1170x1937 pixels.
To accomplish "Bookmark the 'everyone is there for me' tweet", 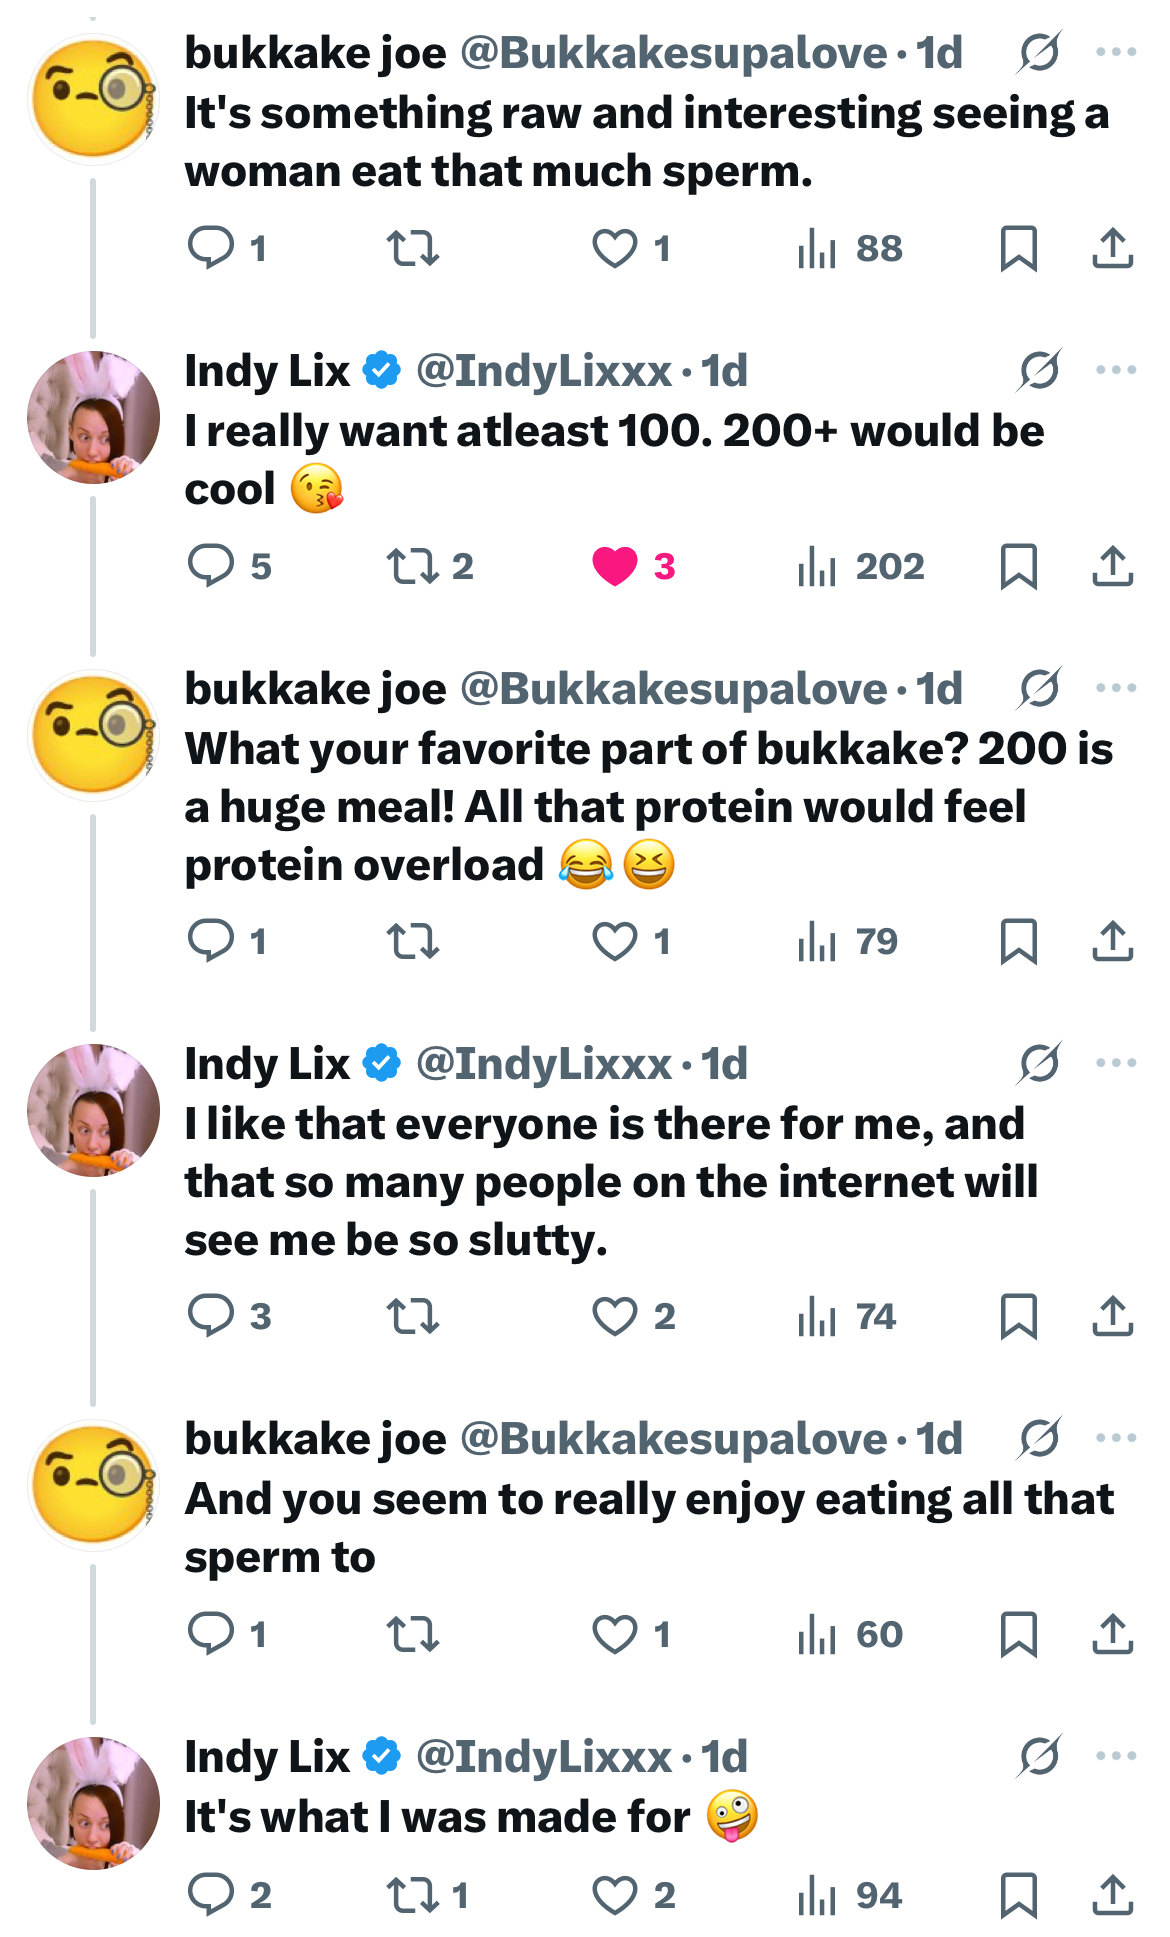I will pos(1018,1316).
